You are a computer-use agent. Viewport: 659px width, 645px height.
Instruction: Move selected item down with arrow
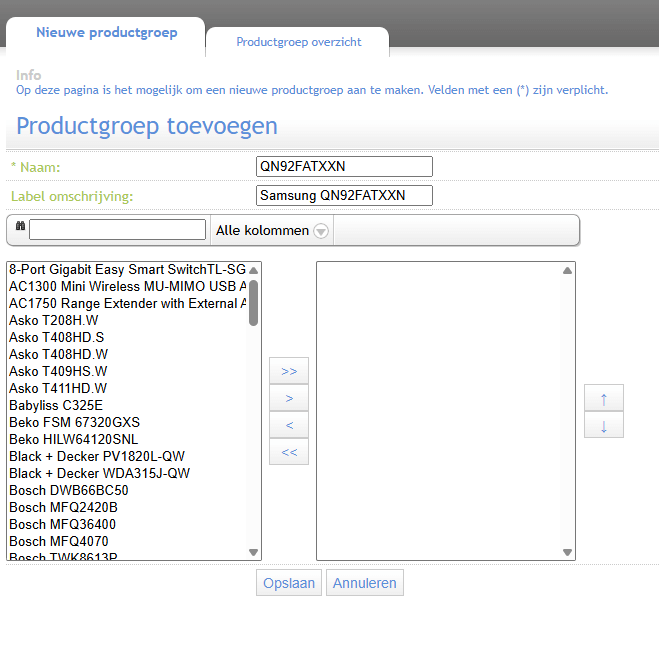pyautogui.click(x=604, y=425)
